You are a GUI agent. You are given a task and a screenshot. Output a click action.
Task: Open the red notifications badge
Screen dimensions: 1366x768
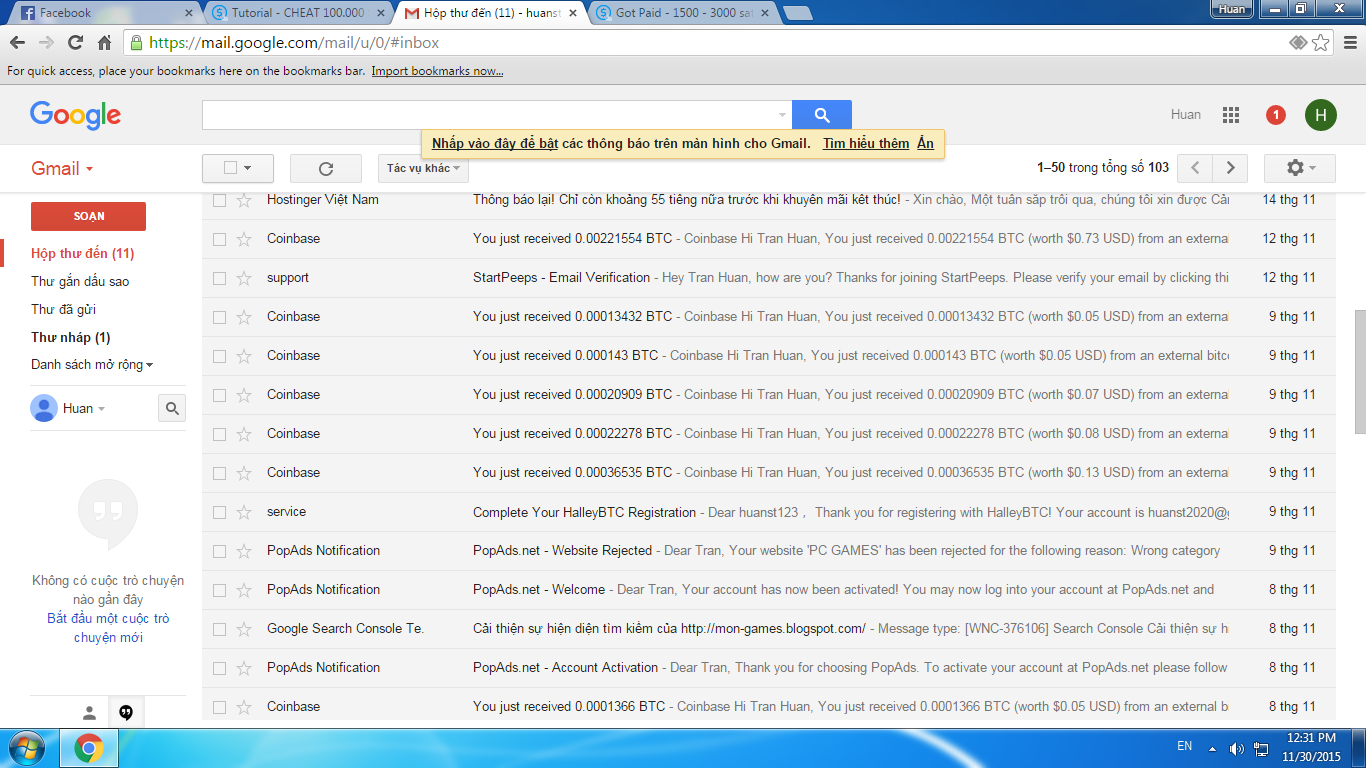pyautogui.click(x=1275, y=115)
